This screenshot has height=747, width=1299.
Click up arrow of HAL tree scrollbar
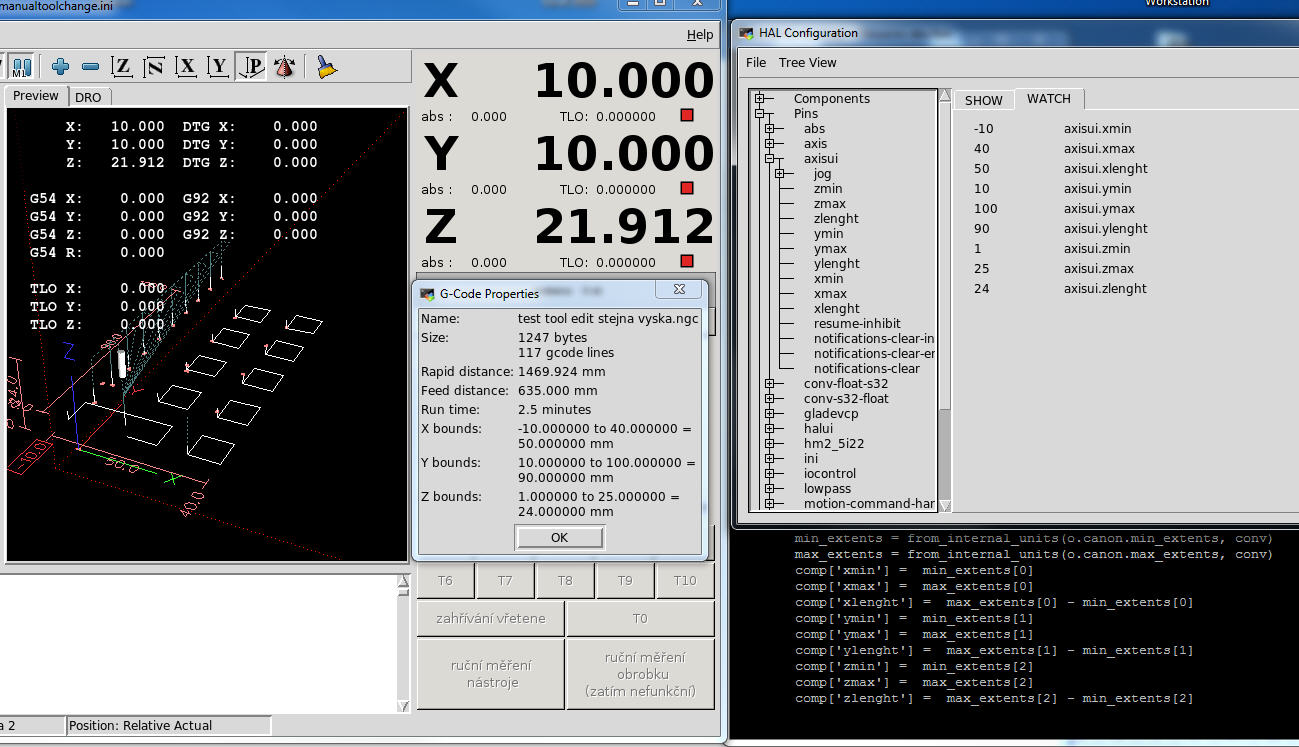[945, 97]
